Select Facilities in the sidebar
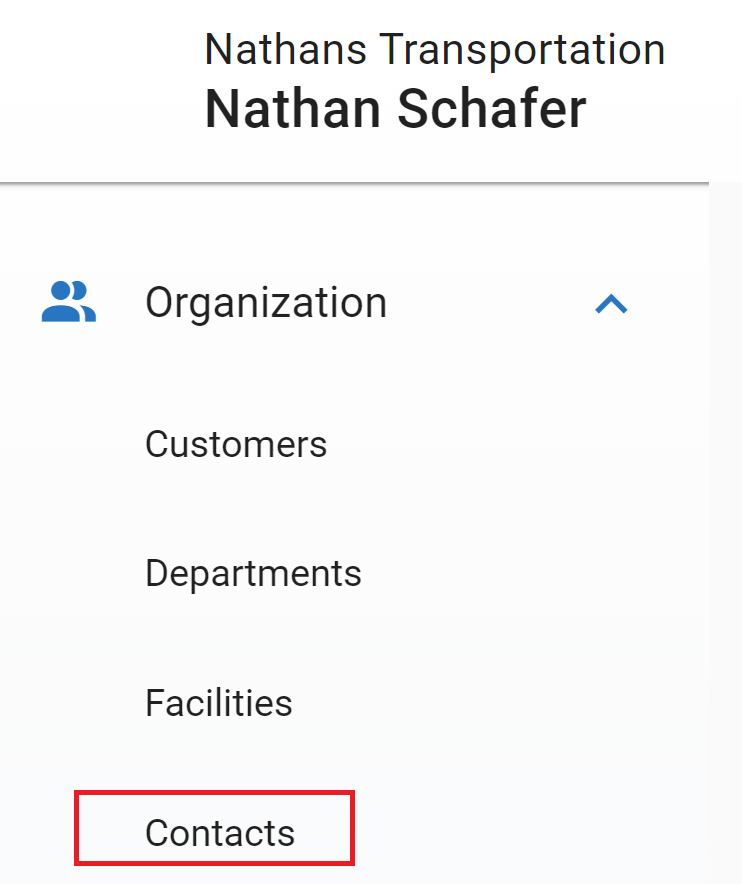Screen dimensions: 742x884 click(219, 703)
